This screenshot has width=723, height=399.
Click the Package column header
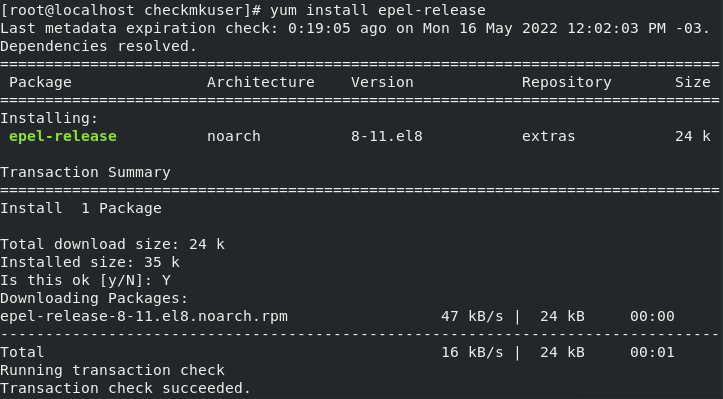tap(41, 82)
